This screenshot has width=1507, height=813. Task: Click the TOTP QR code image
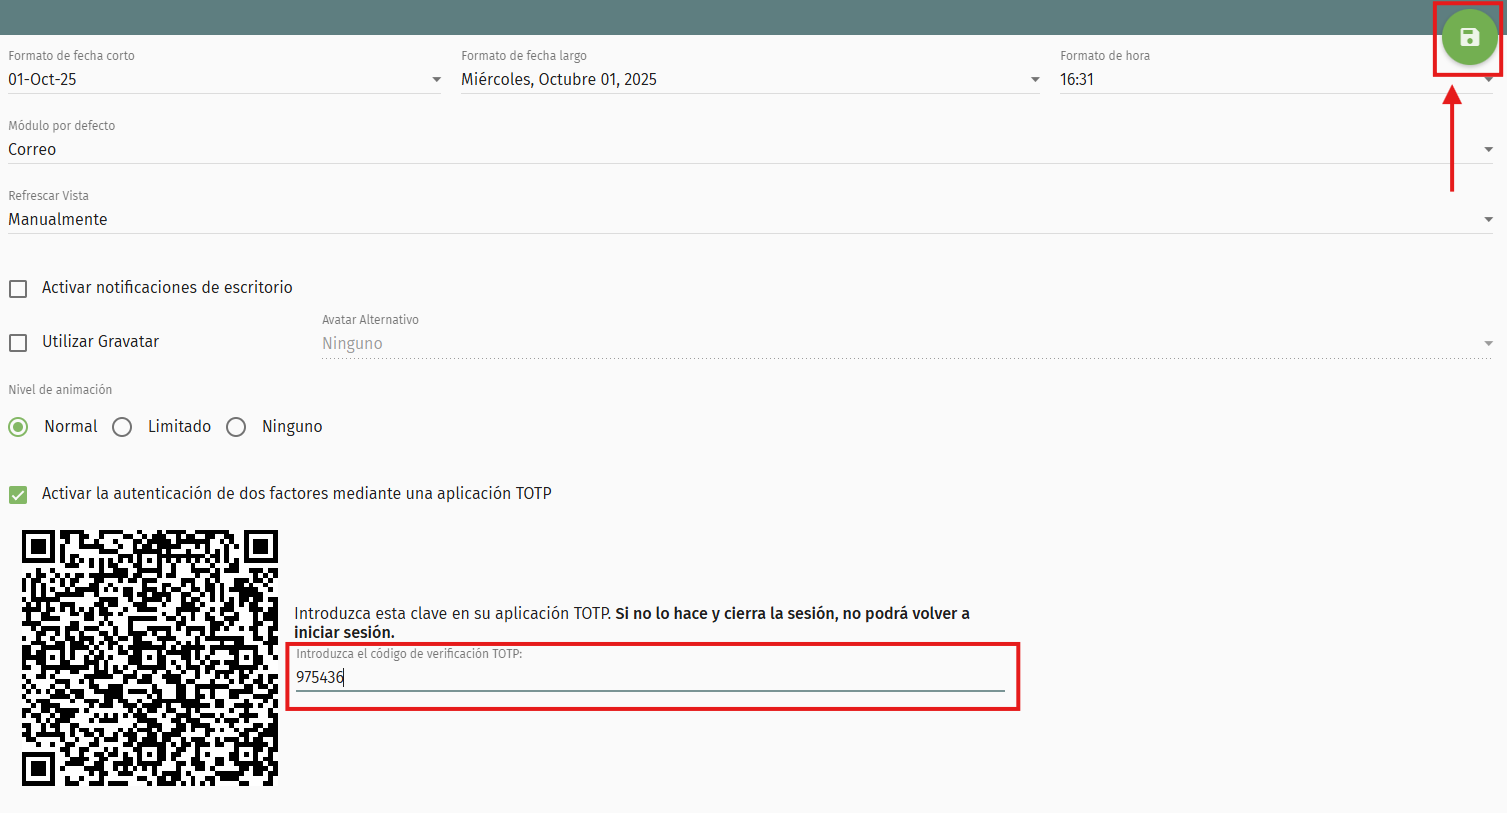point(150,658)
